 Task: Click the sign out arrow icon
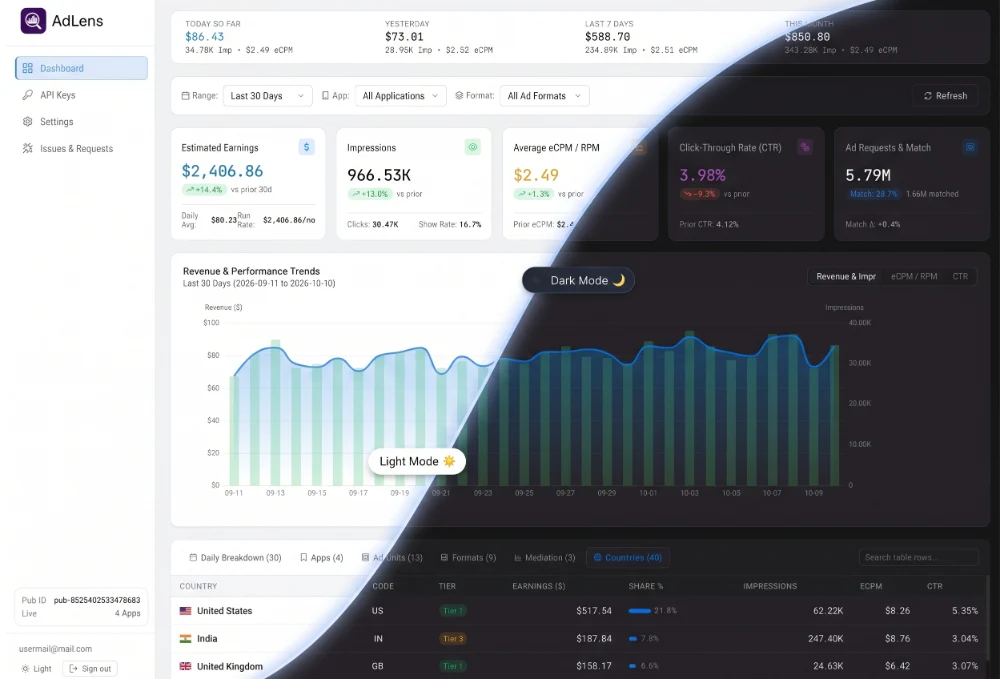tap(73, 669)
